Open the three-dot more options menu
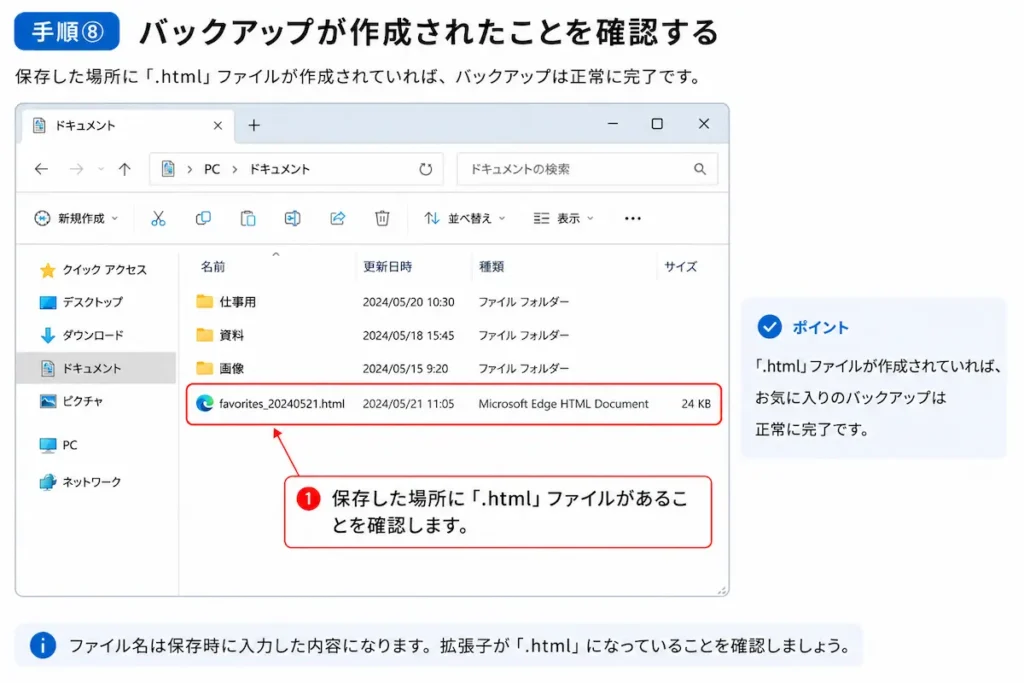Screen dimensions: 1024x683 (x=632, y=218)
